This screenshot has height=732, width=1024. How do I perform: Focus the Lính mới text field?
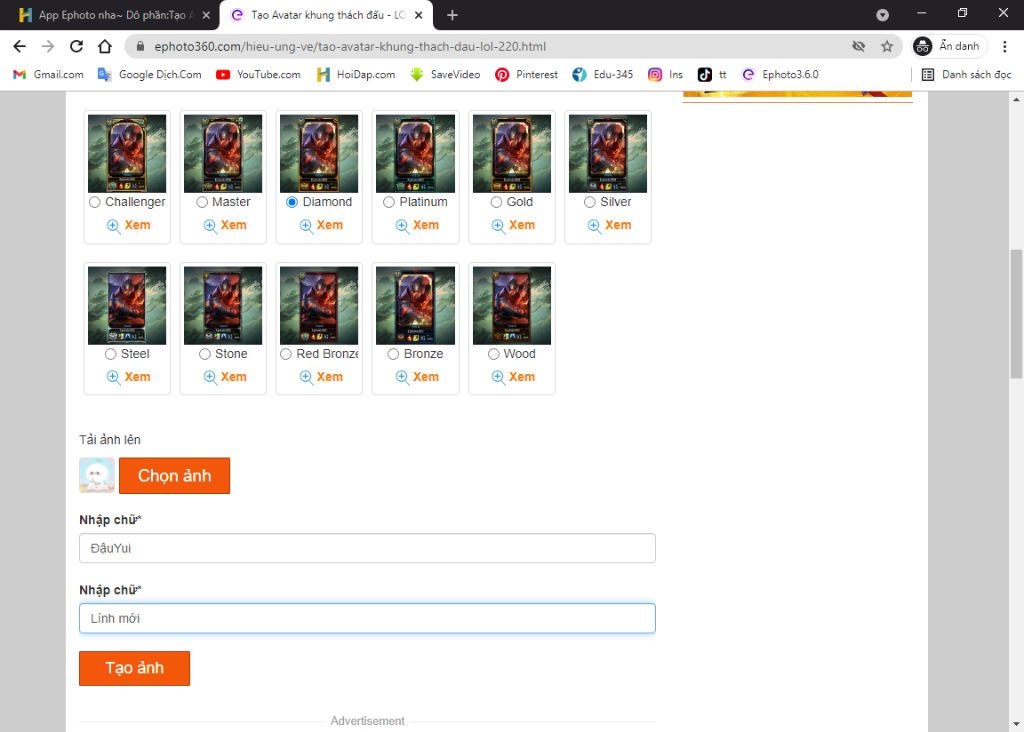pyautogui.click(x=367, y=618)
